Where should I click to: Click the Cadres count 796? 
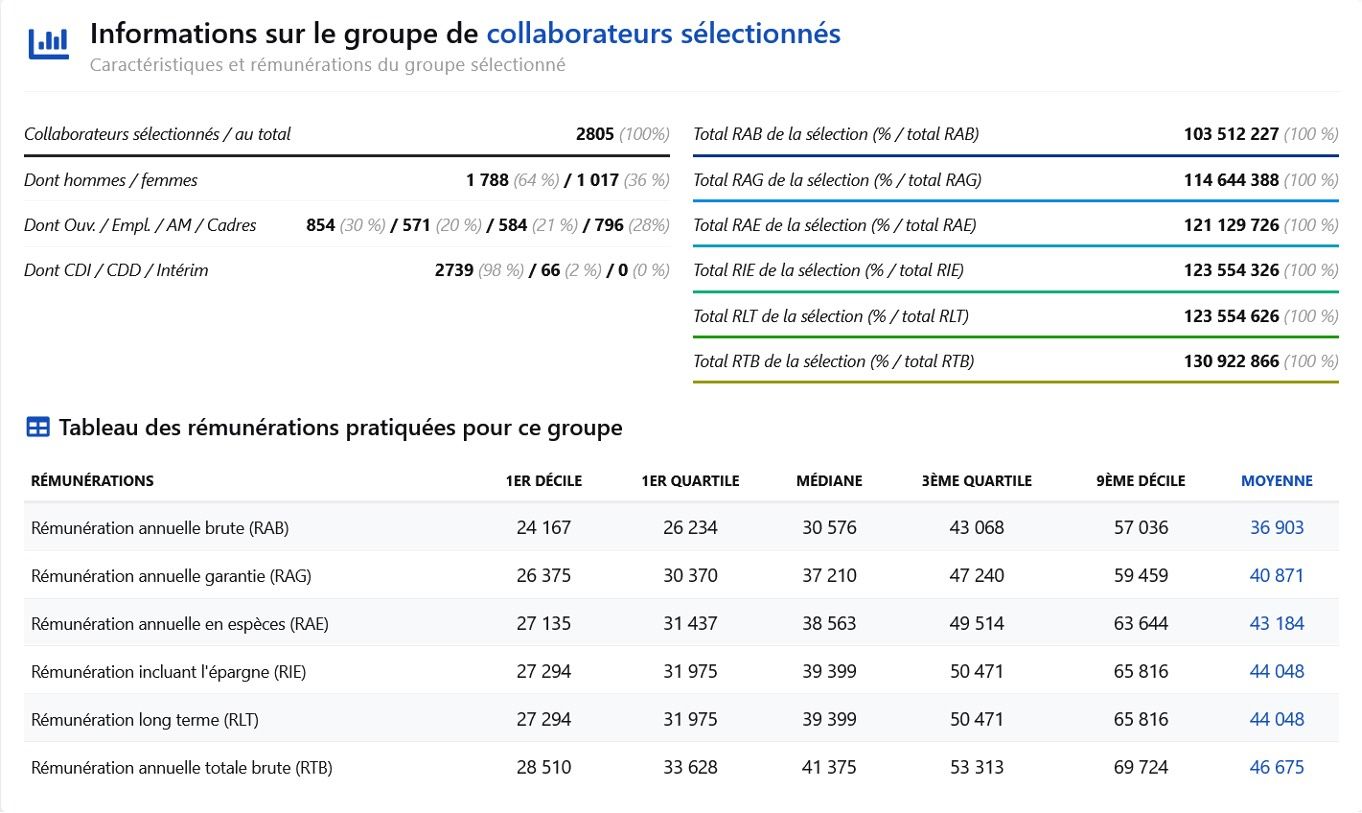click(x=609, y=225)
